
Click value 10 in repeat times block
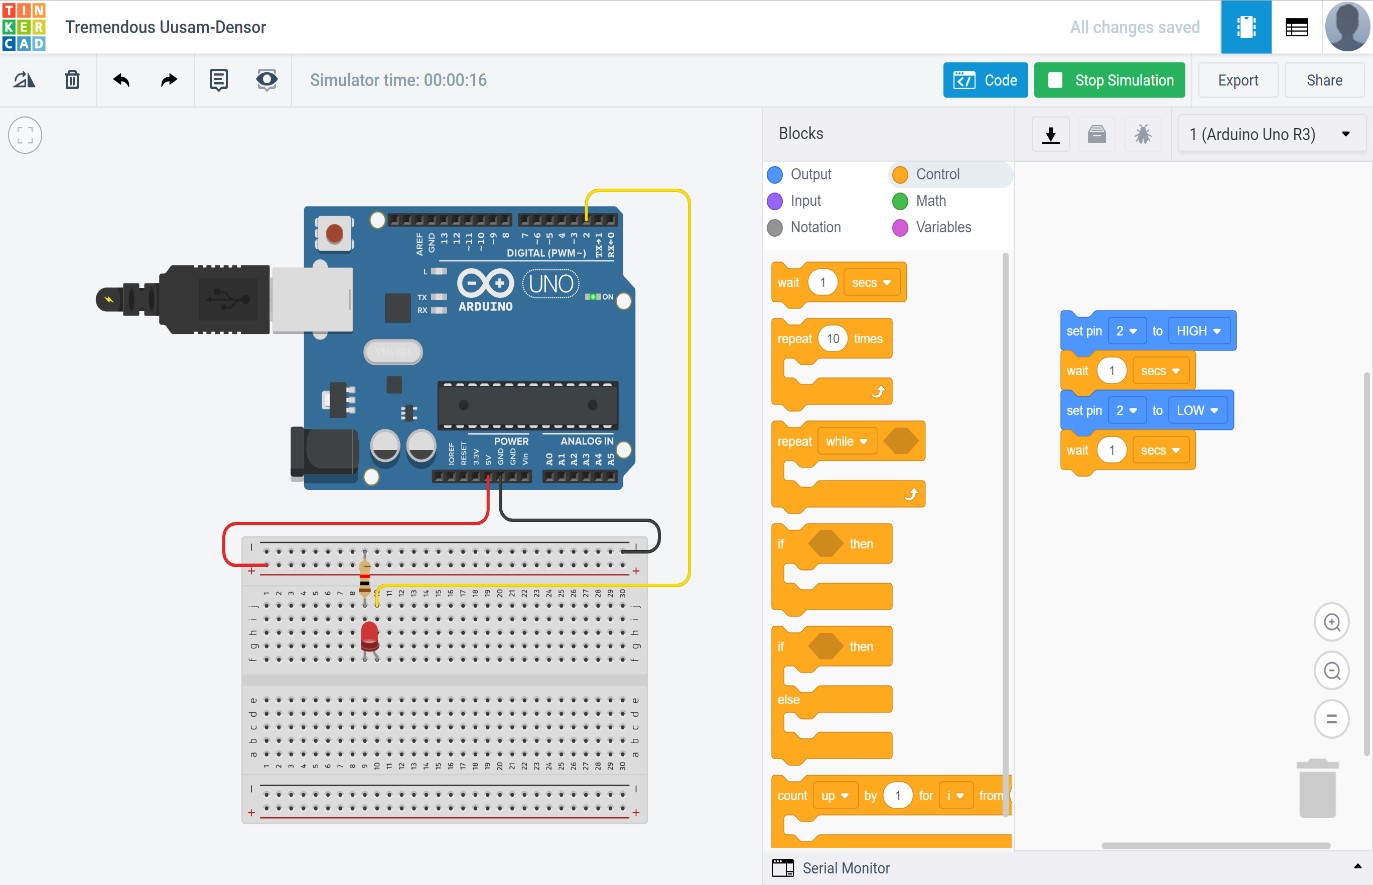[x=833, y=339]
